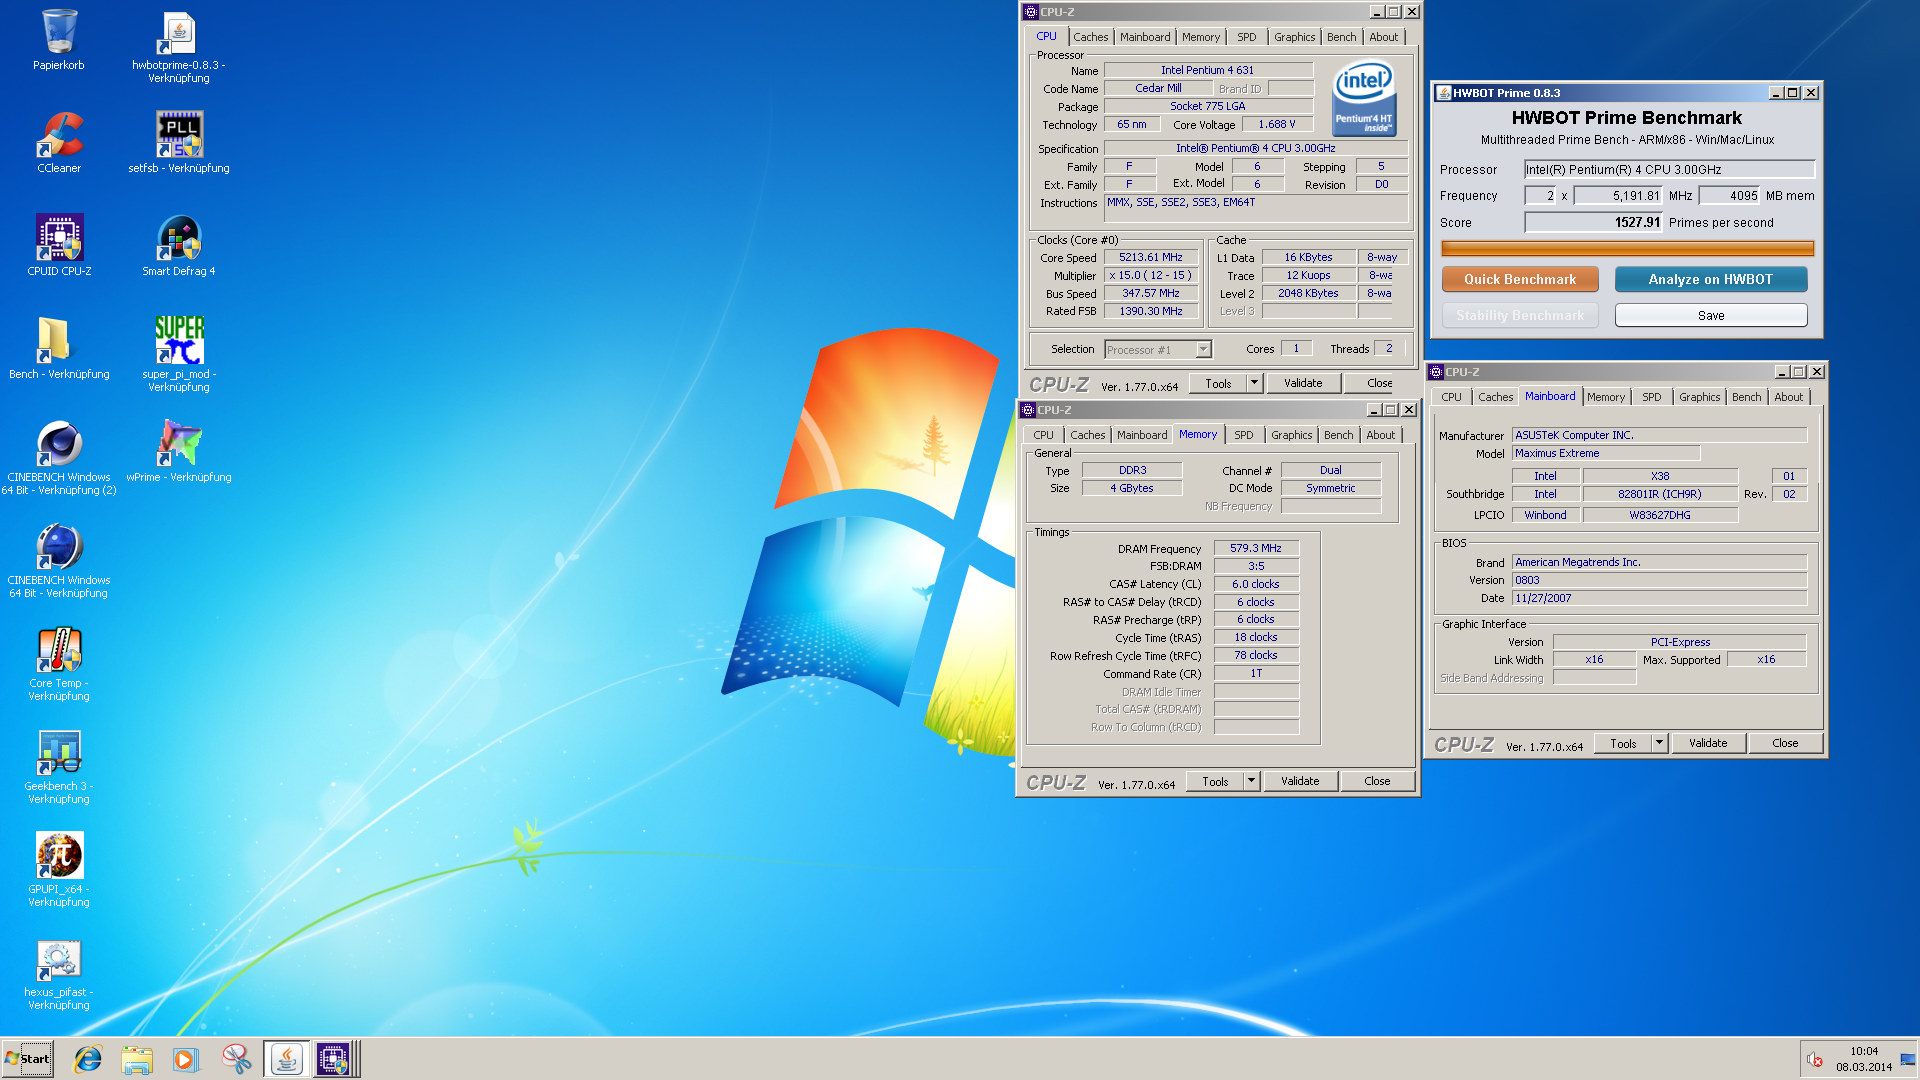Switch to Caches tab in top CPU-Z window
The height and width of the screenshot is (1080, 1920).
coord(1091,37)
